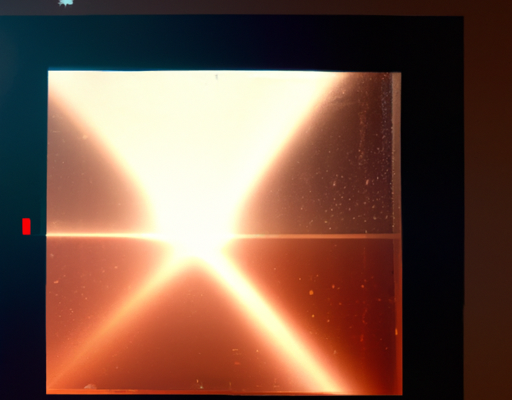Click the speckled dusty area in upper right
The image size is (512, 400).
[x=360, y=160]
